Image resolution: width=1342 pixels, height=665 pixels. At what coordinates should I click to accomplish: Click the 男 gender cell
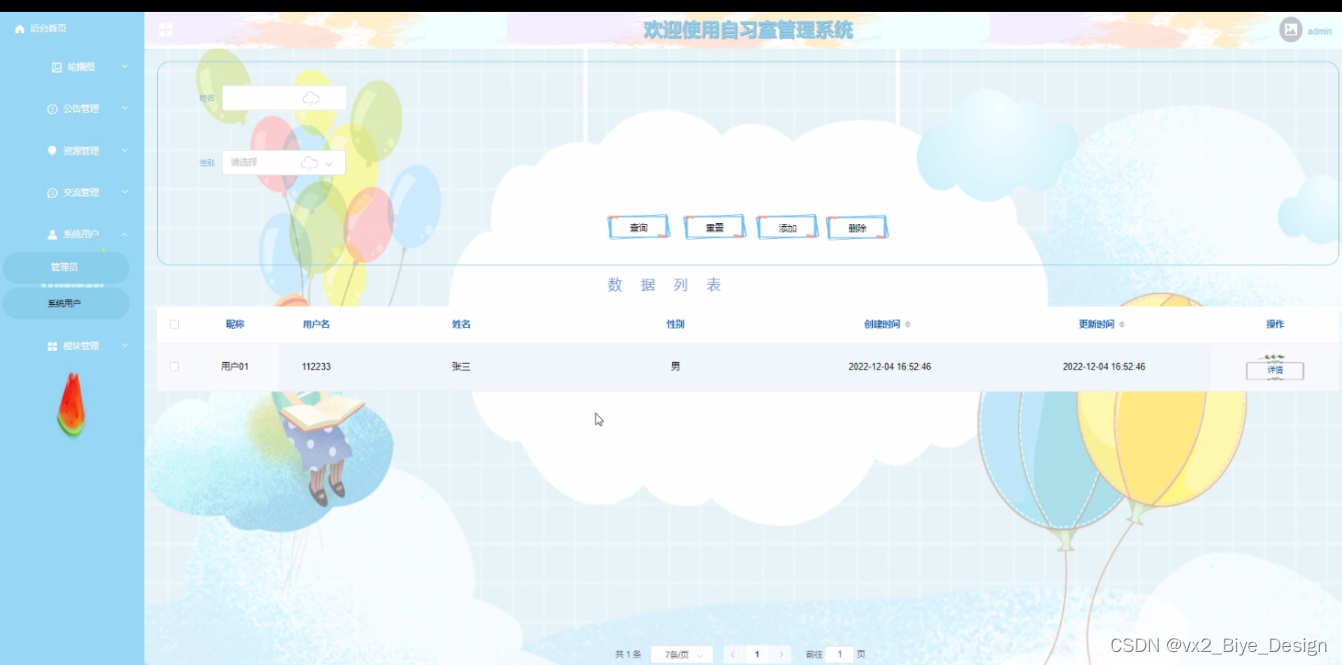pyautogui.click(x=675, y=367)
